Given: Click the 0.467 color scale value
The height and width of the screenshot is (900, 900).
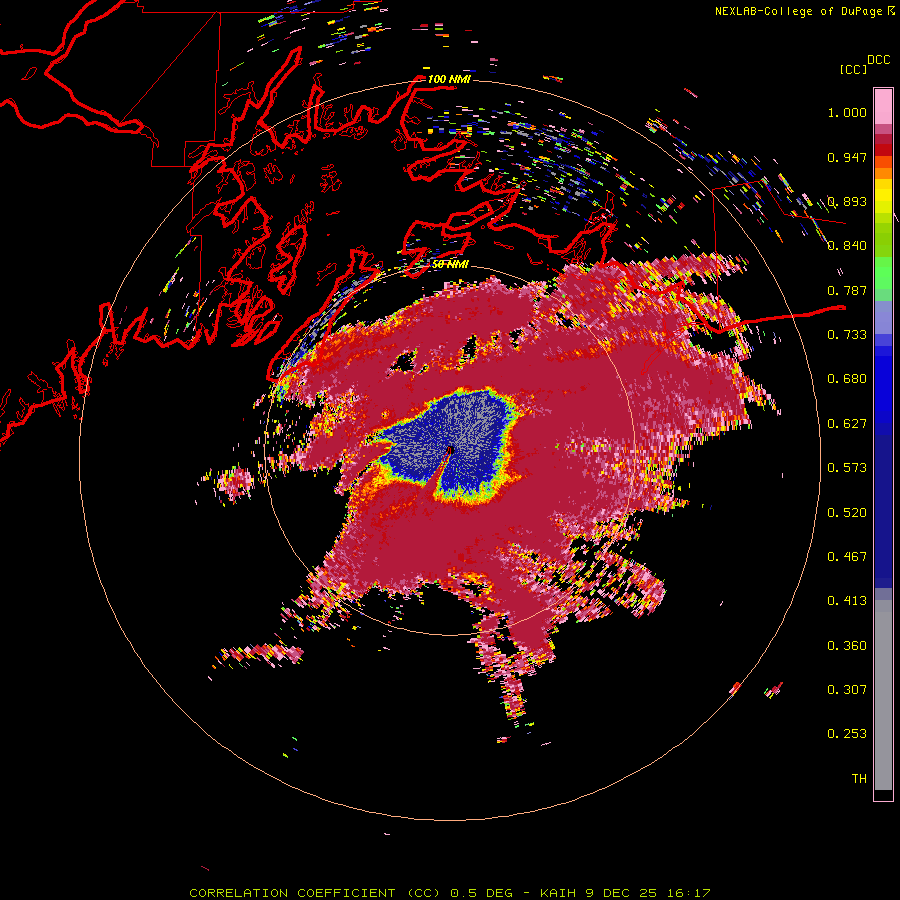Looking at the screenshot, I should click(x=847, y=557).
